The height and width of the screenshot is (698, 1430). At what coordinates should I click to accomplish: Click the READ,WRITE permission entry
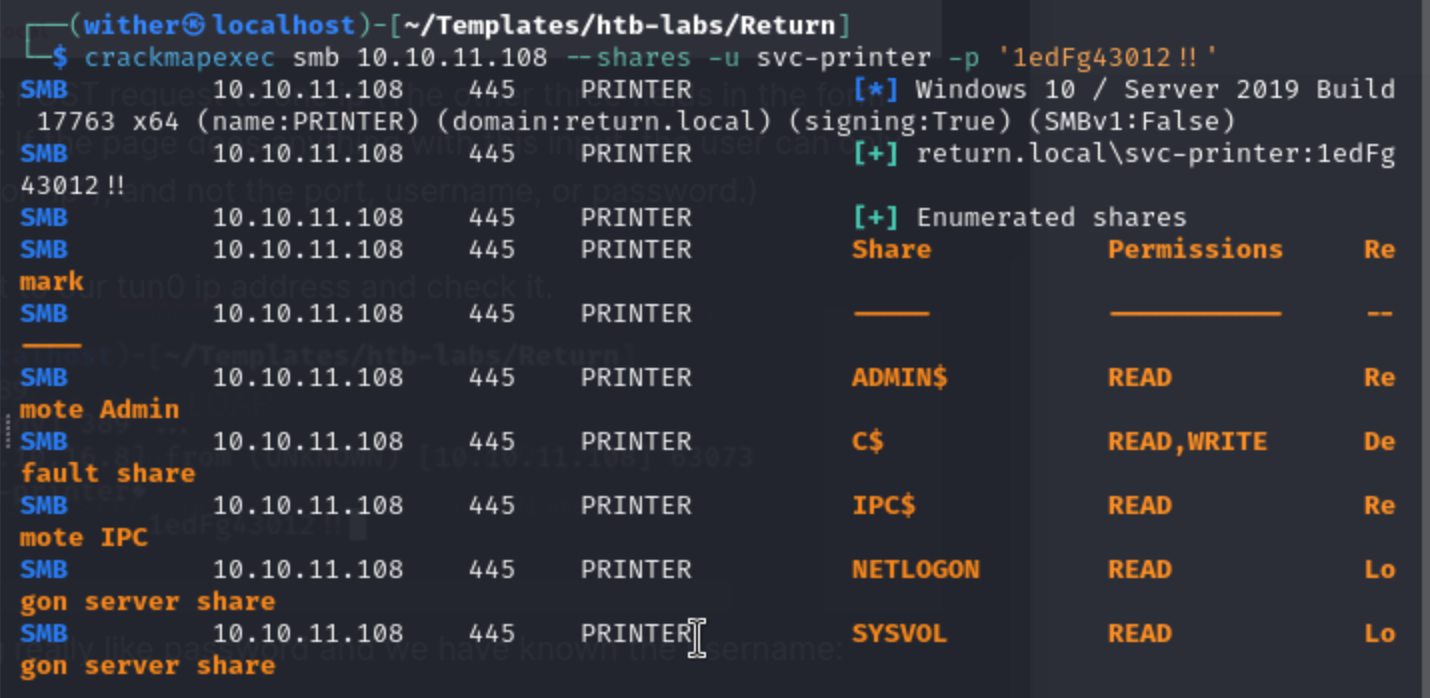(1187, 441)
